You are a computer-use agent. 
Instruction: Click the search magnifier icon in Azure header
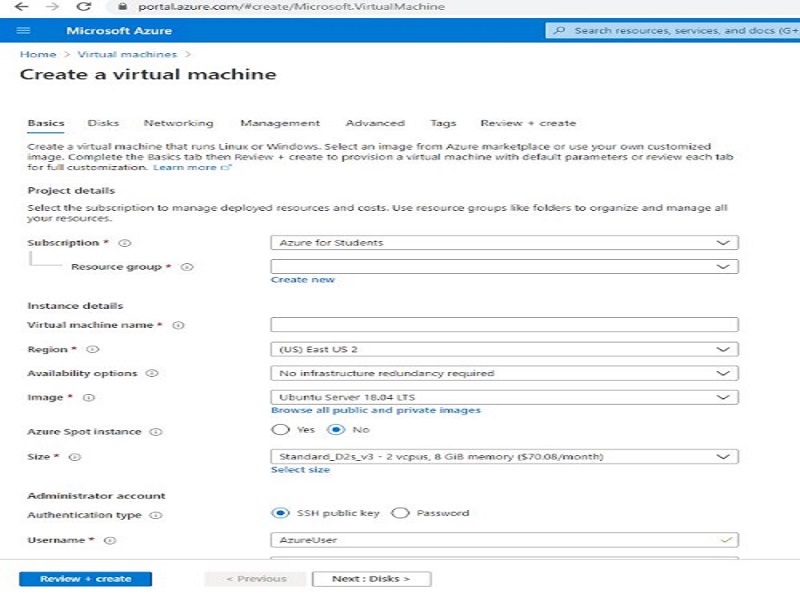tap(559, 31)
